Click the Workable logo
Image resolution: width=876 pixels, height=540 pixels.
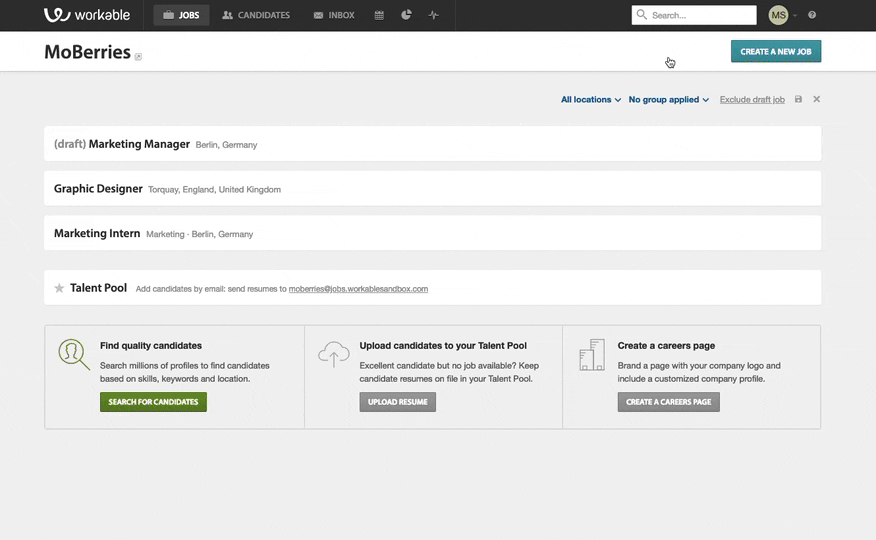(87, 15)
